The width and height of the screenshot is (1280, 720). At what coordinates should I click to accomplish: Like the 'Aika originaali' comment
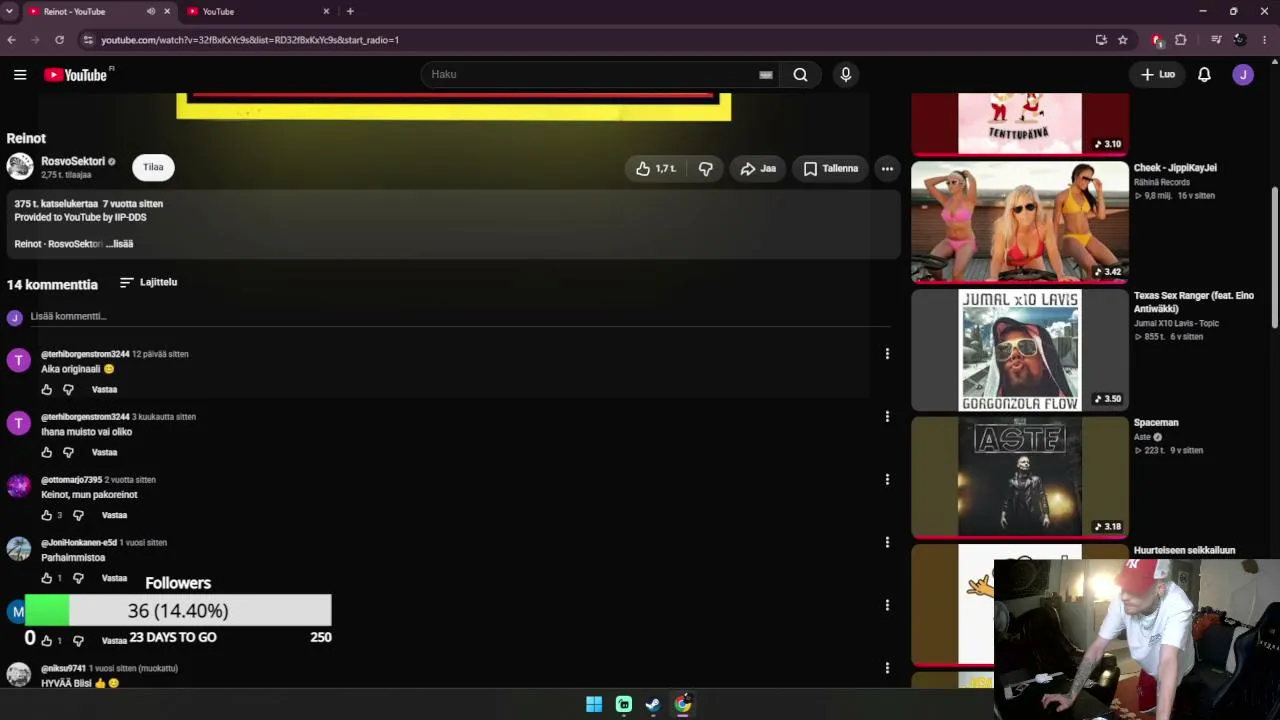(x=46, y=390)
